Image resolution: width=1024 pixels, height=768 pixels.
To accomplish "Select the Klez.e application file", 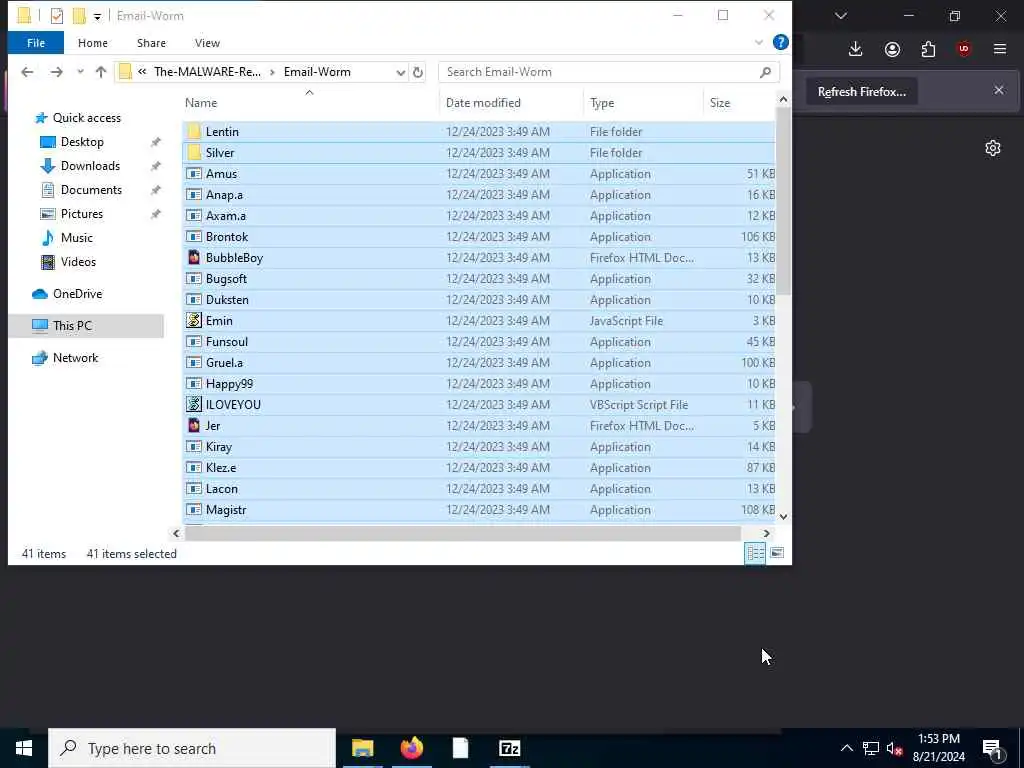I will 479,468.
